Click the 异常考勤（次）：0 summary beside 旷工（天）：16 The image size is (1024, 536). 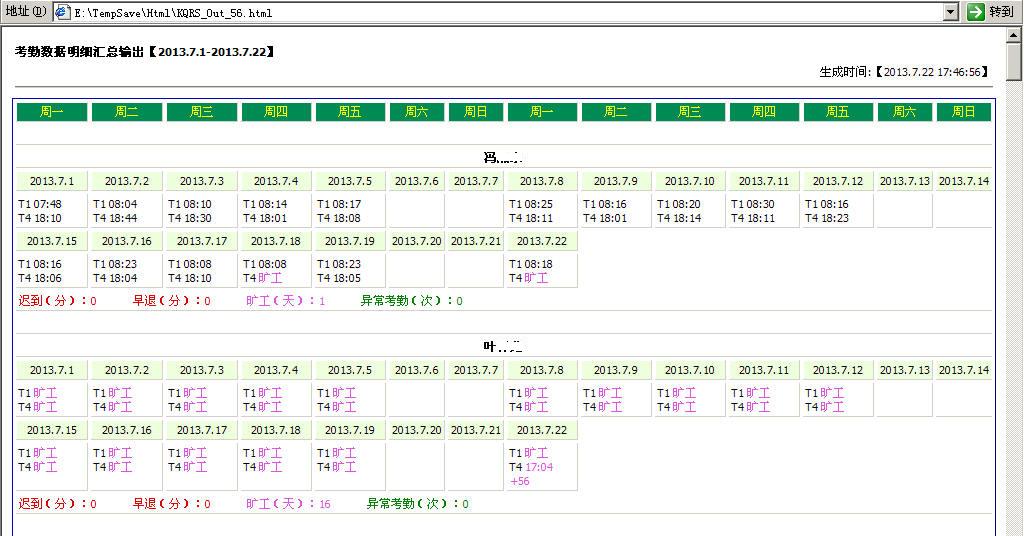tap(417, 504)
